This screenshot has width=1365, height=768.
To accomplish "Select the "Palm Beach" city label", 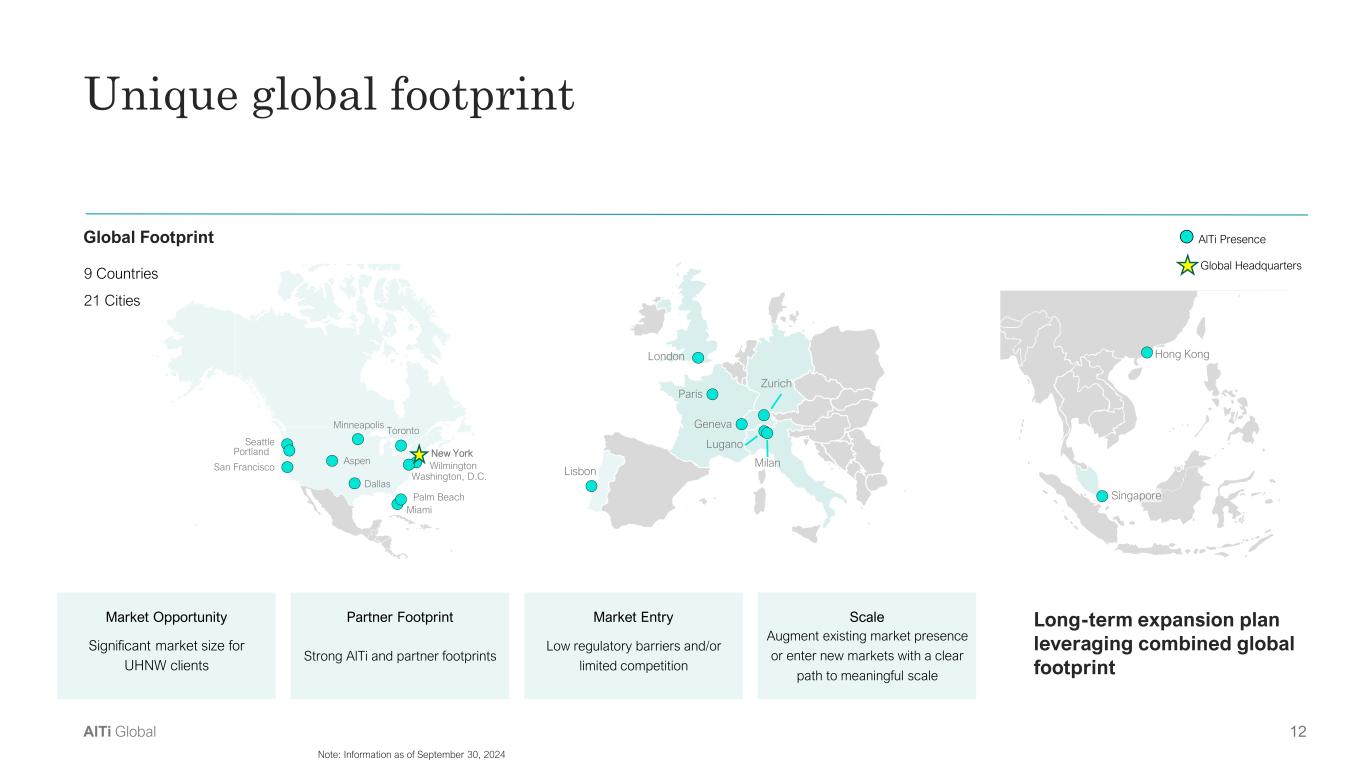I will pos(438,497).
